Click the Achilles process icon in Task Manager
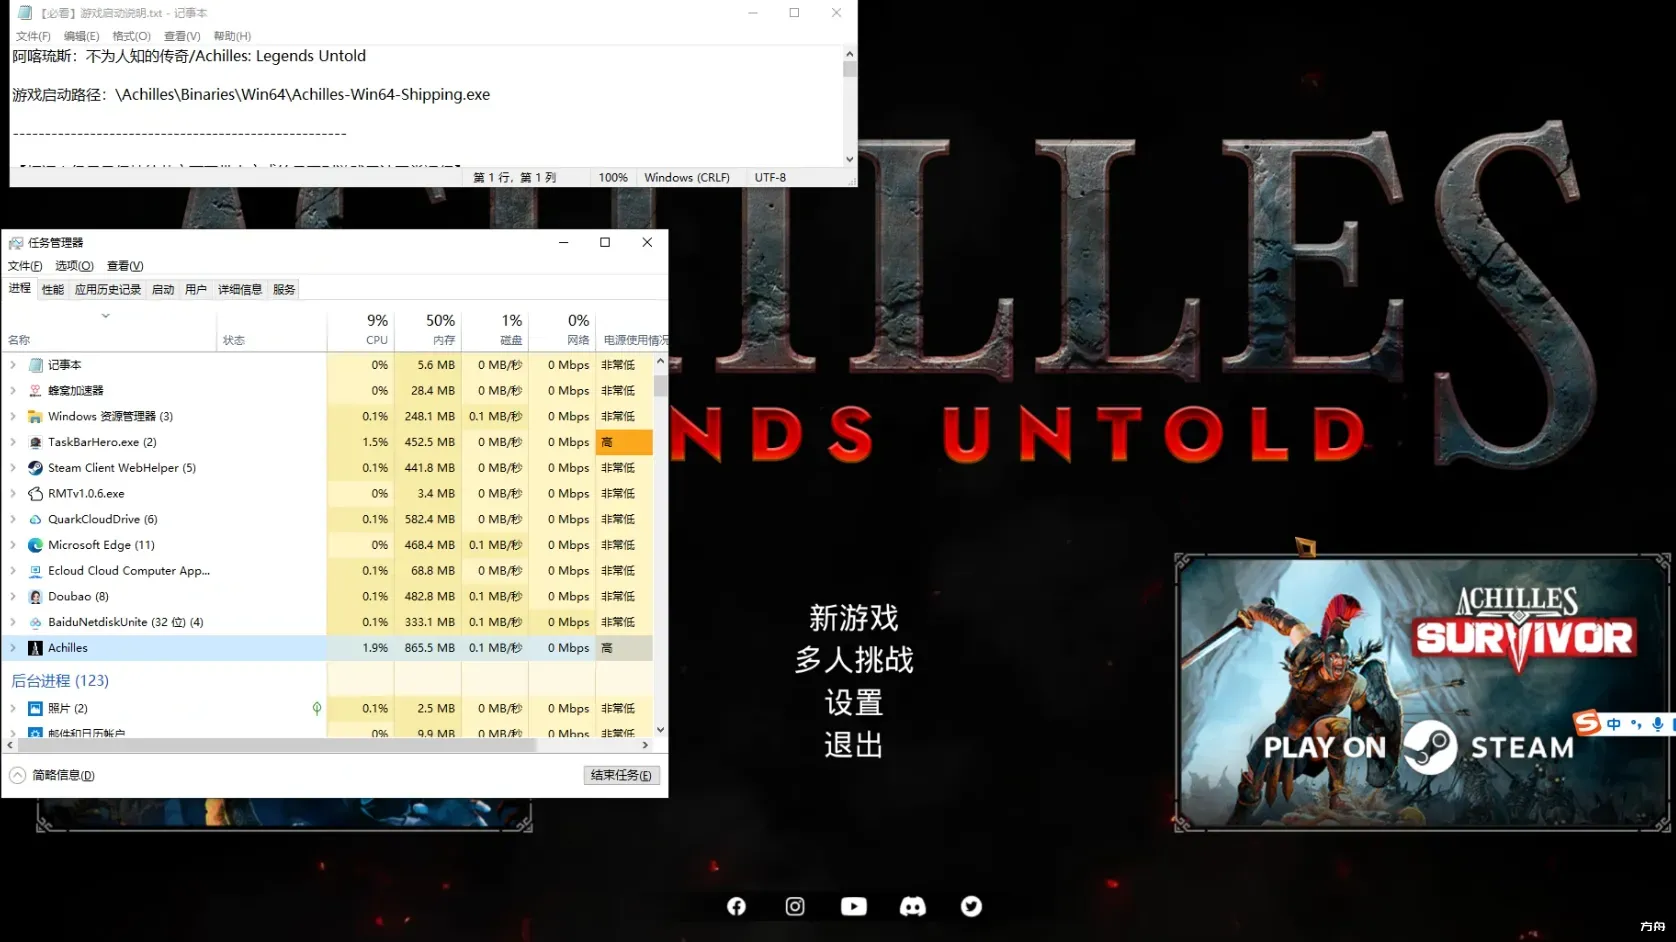Image resolution: width=1676 pixels, height=942 pixels. (x=35, y=648)
